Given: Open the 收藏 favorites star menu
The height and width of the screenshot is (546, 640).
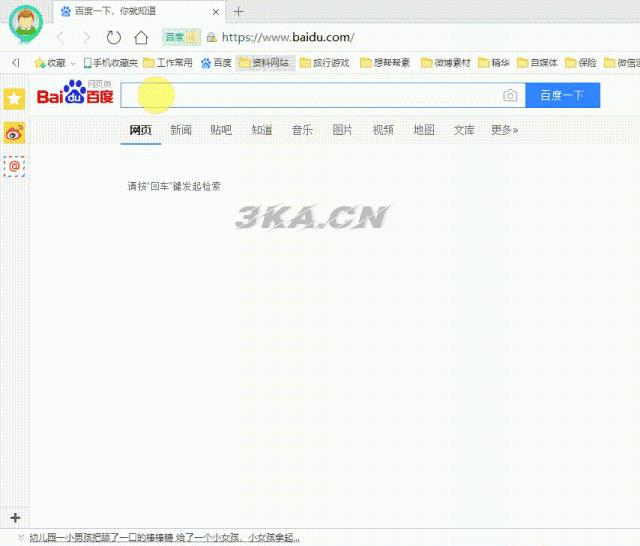Looking at the screenshot, I should click(50, 63).
